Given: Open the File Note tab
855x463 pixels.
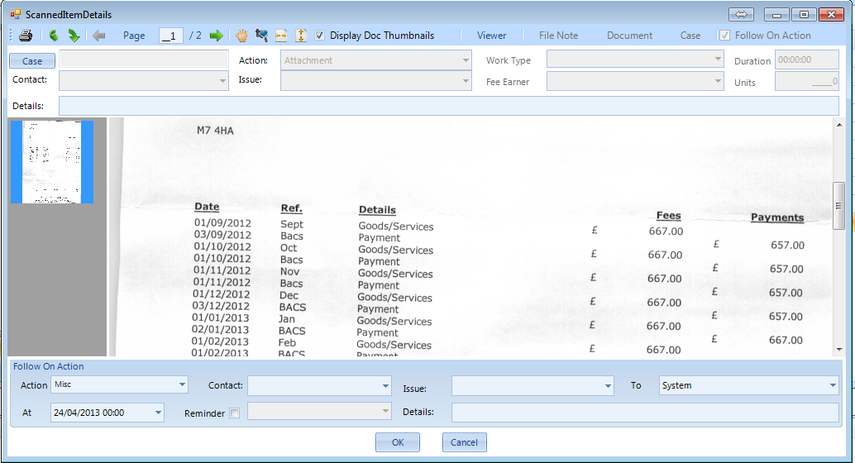Looking at the screenshot, I should pos(558,35).
